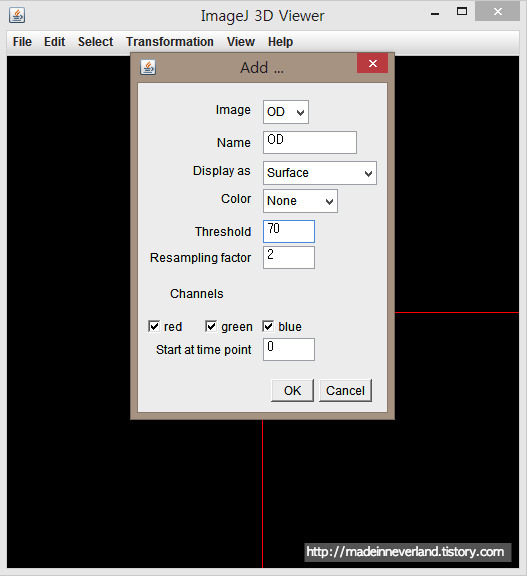
Task: Open the File menu
Action: pyautogui.click(x=22, y=42)
